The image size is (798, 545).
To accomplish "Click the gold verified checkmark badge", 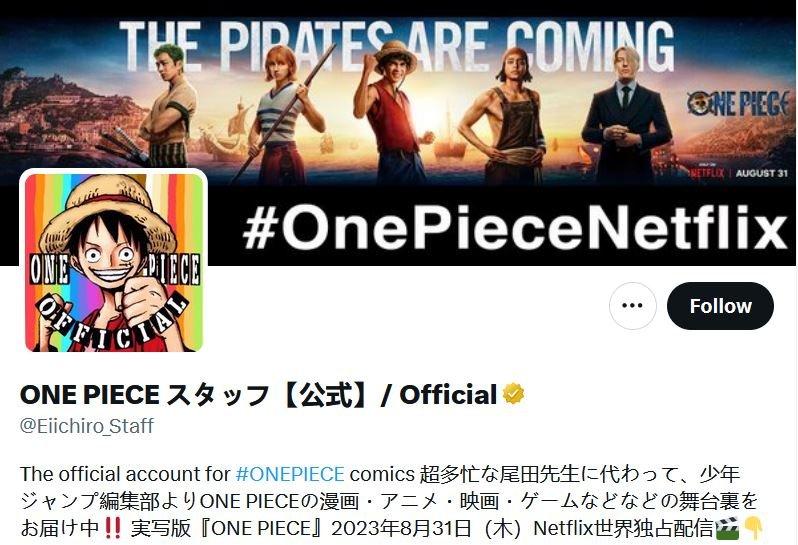I will pos(513,394).
